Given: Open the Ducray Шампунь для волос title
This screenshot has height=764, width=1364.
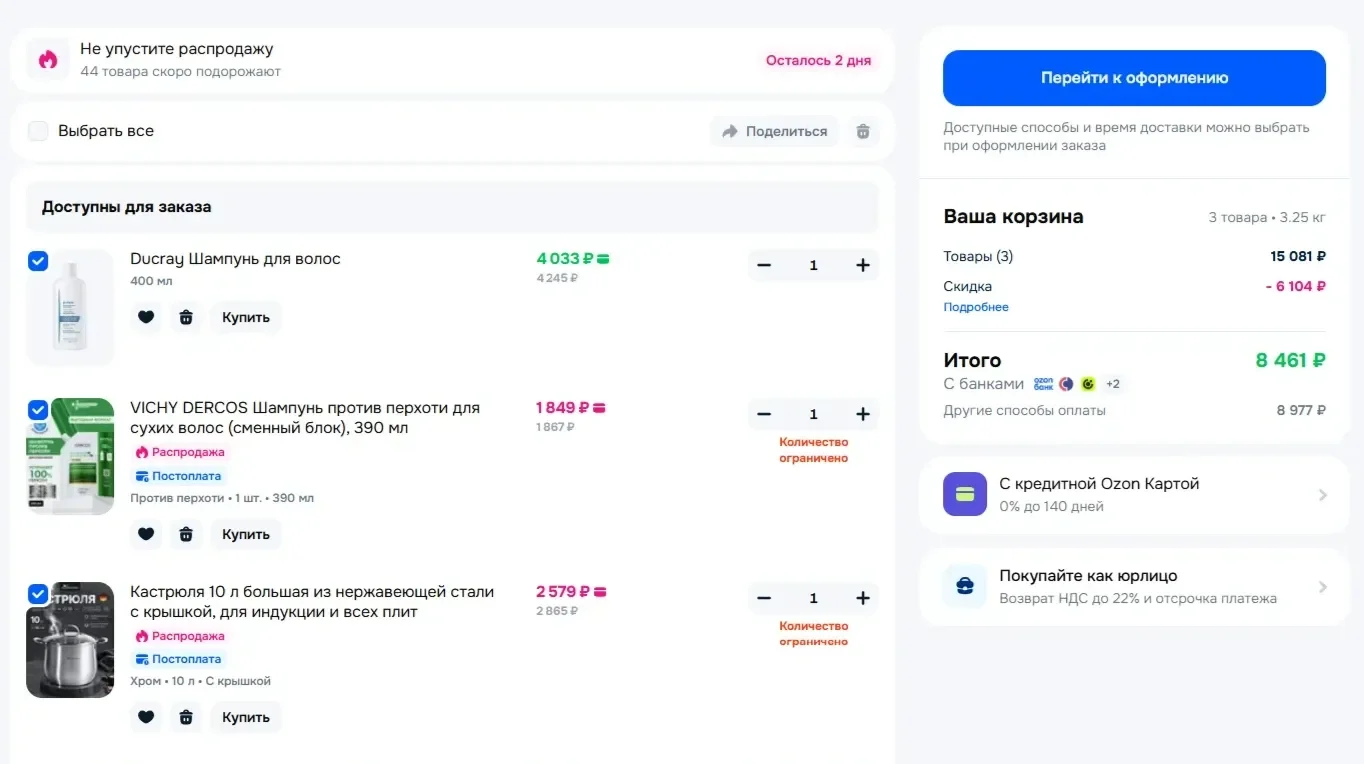Looking at the screenshot, I should [x=235, y=259].
